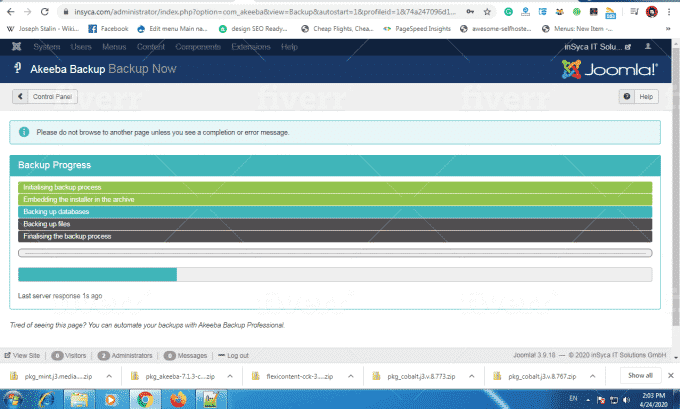This screenshot has width=680, height=409.
Task: Click the View Site link
Action: point(22,355)
